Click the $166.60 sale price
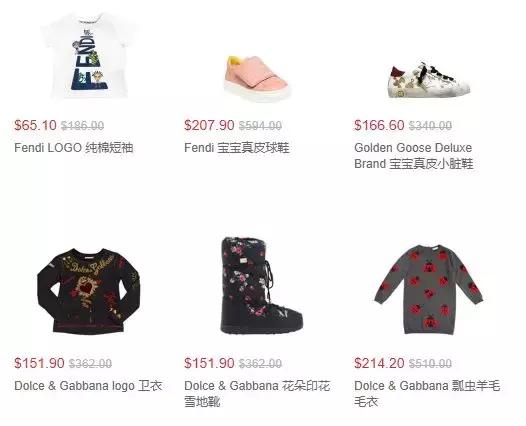Image resolution: width=526 pixels, height=426 pixels. pos(379,125)
